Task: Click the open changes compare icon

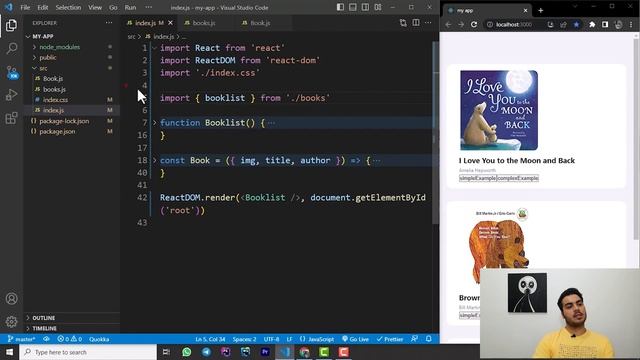Action: (x=403, y=23)
